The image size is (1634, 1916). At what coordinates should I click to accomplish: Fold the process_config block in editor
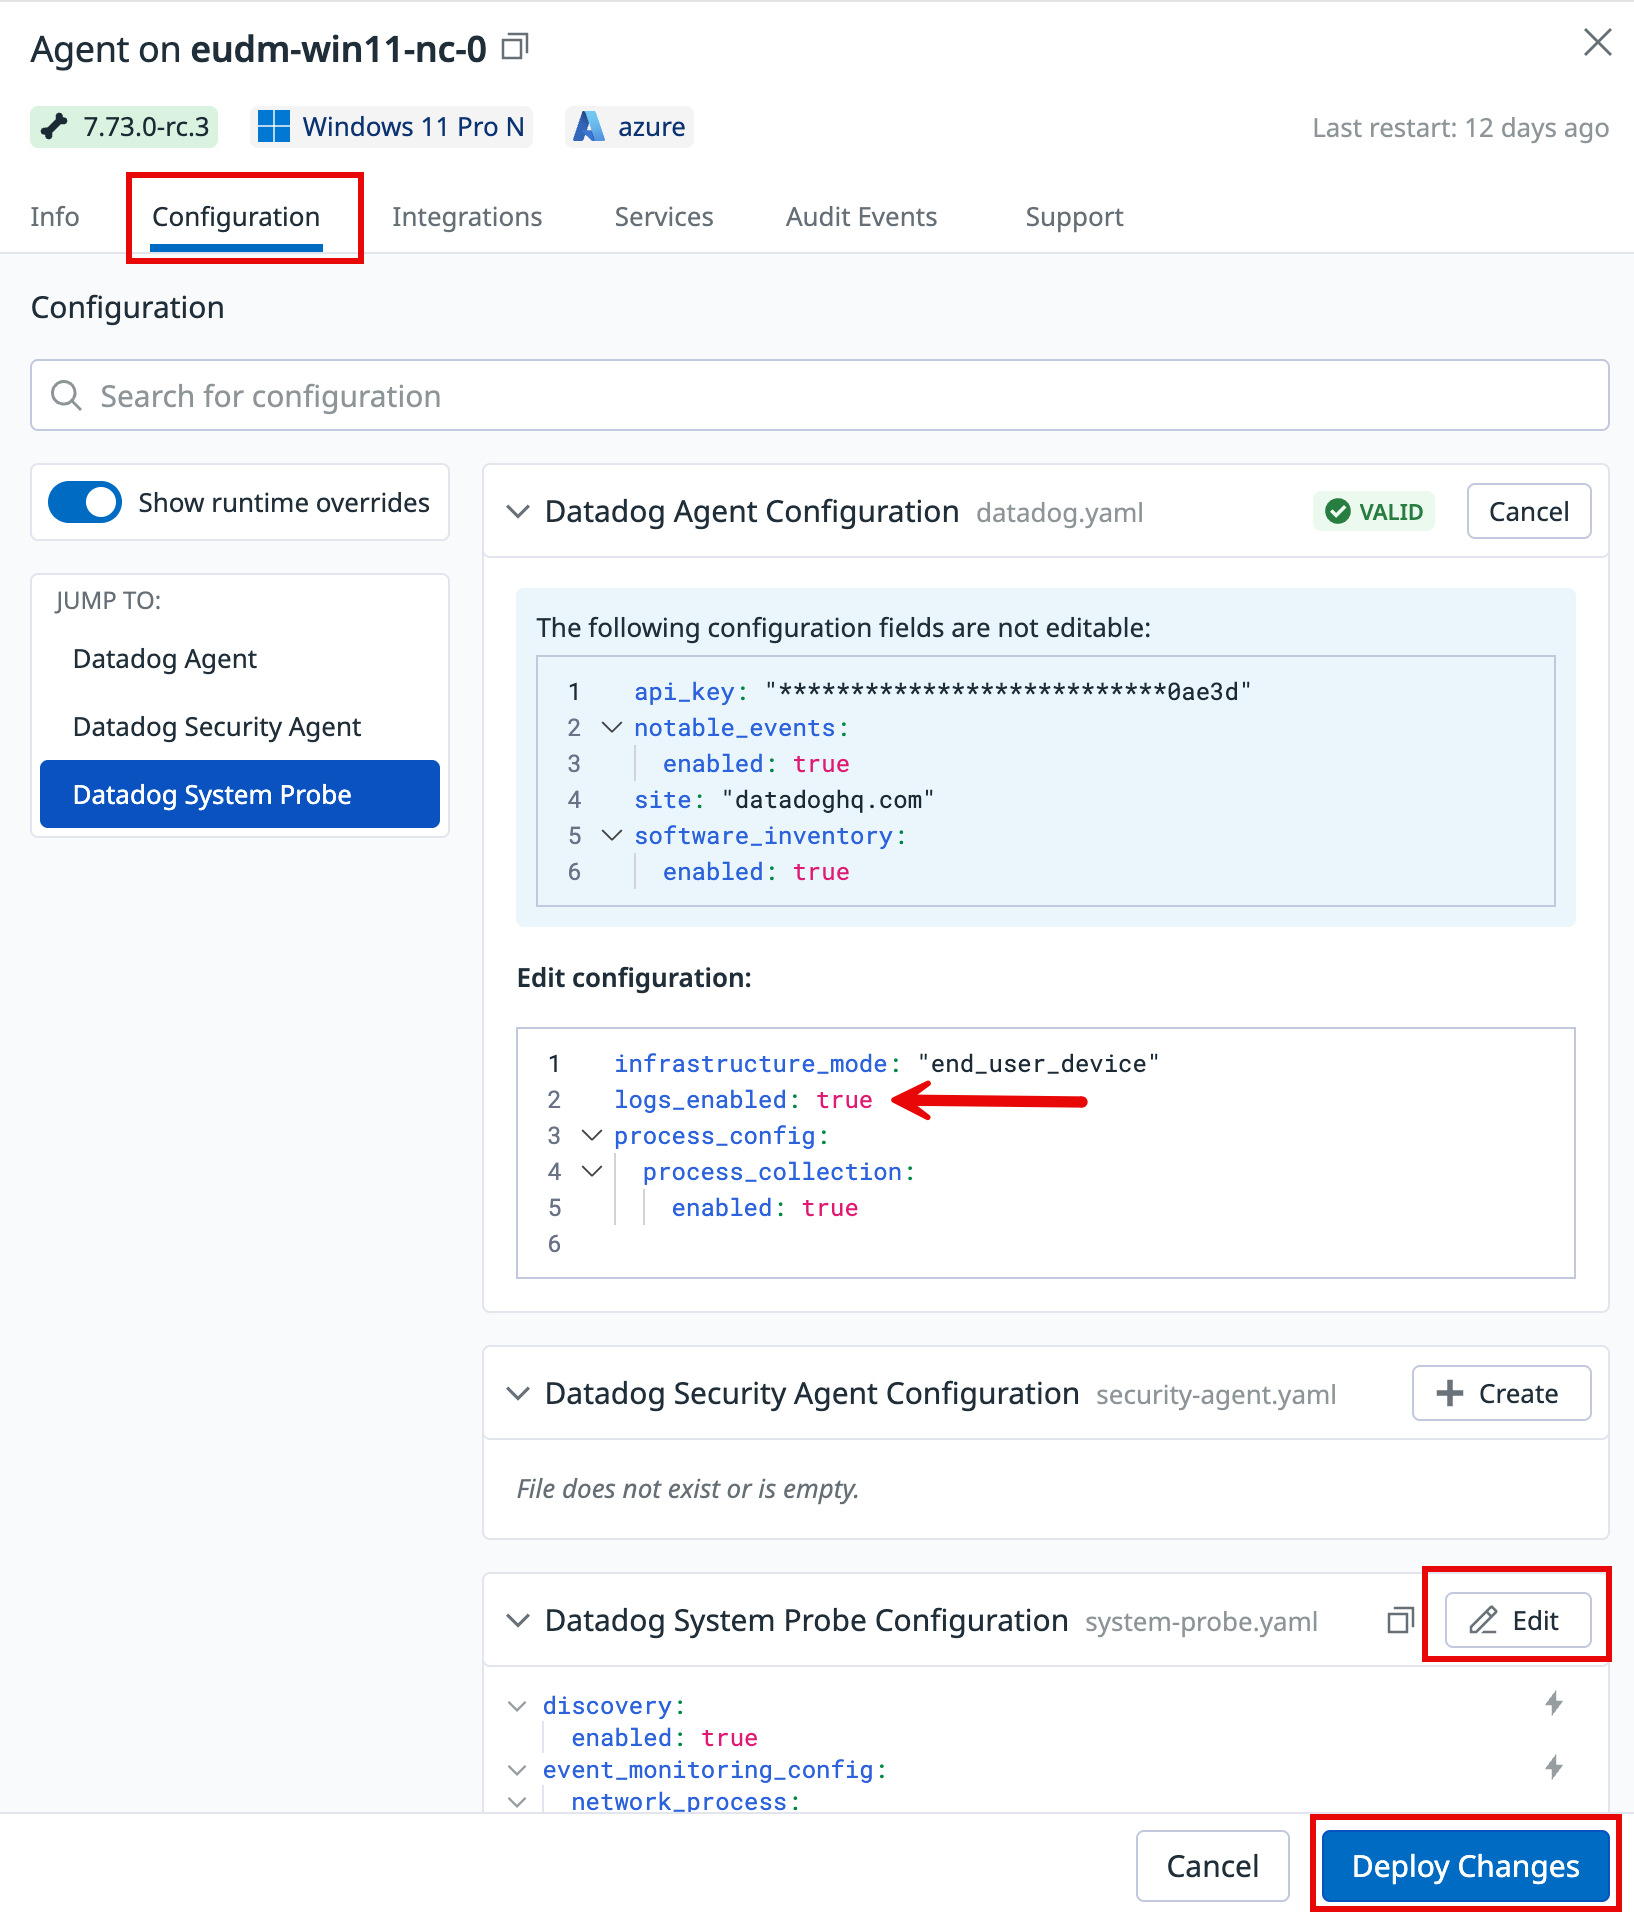click(x=592, y=1136)
